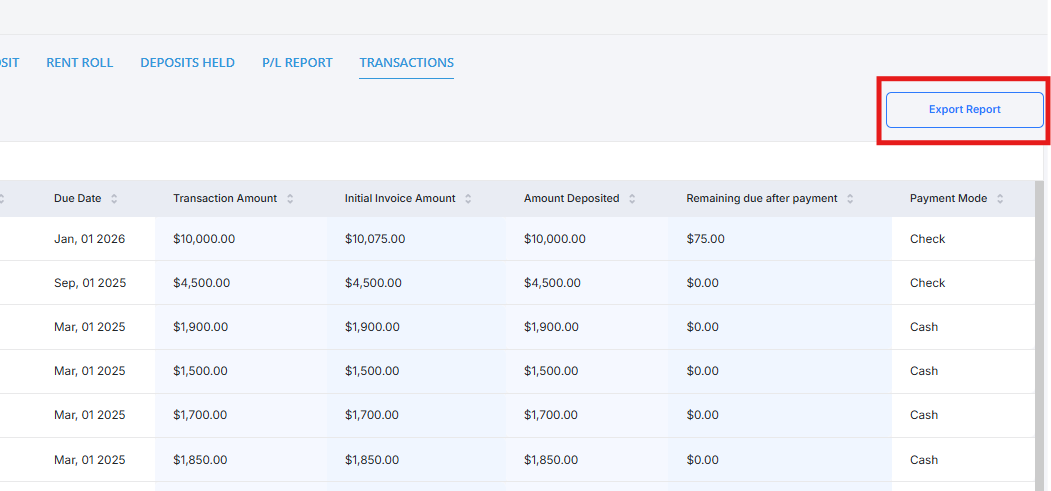Screen dimensions: 1051x491
Task: Switch to Deposits Held tab
Action: pos(187,63)
